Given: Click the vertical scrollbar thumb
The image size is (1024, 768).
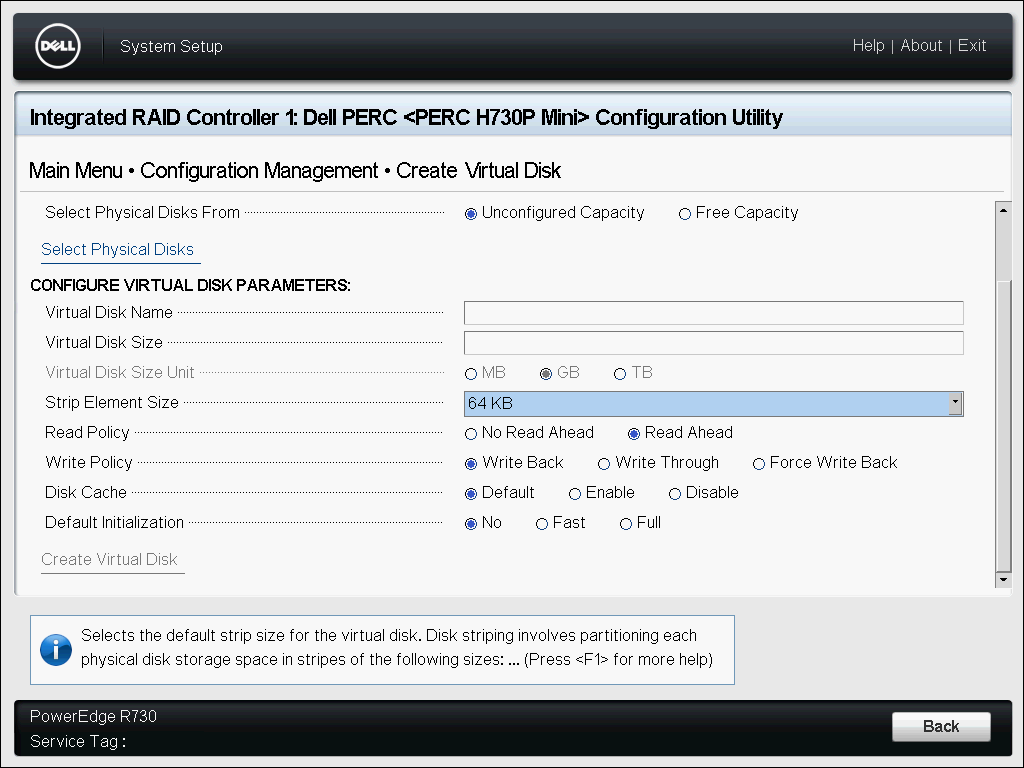Looking at the screenshot, I should click(1003, 425).
